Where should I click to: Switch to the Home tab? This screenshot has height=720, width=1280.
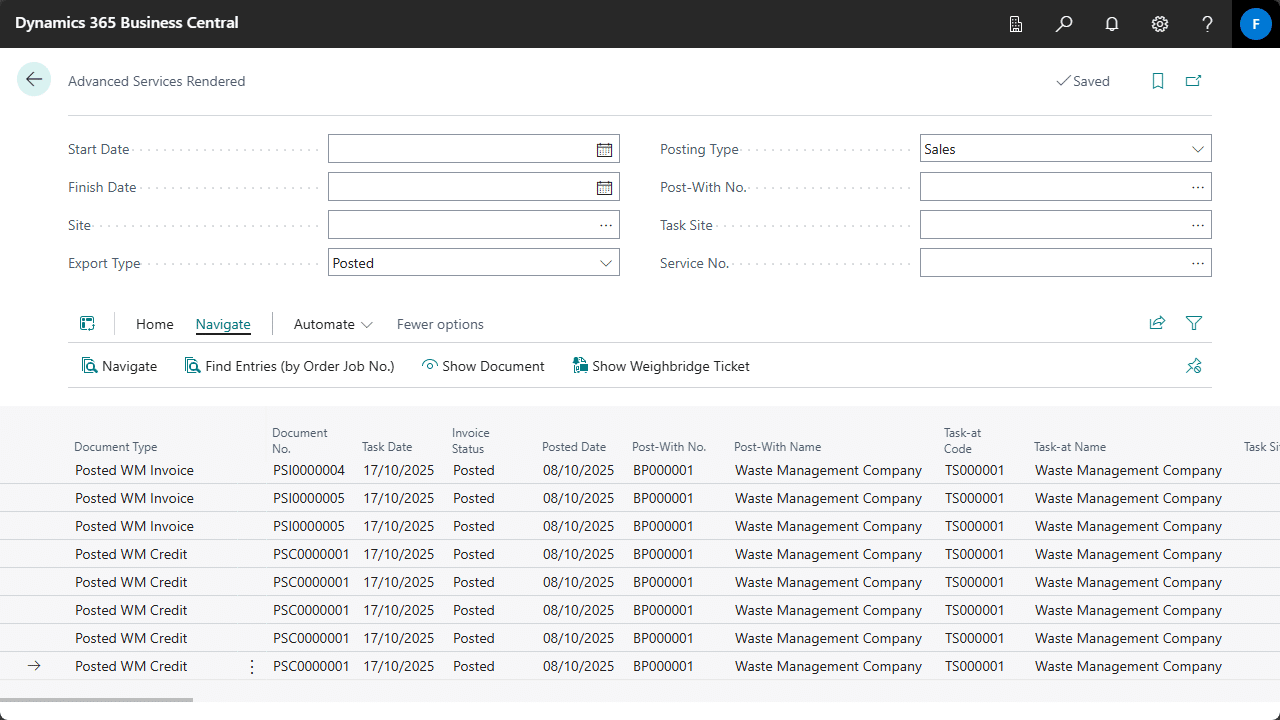tap(155, 324)
